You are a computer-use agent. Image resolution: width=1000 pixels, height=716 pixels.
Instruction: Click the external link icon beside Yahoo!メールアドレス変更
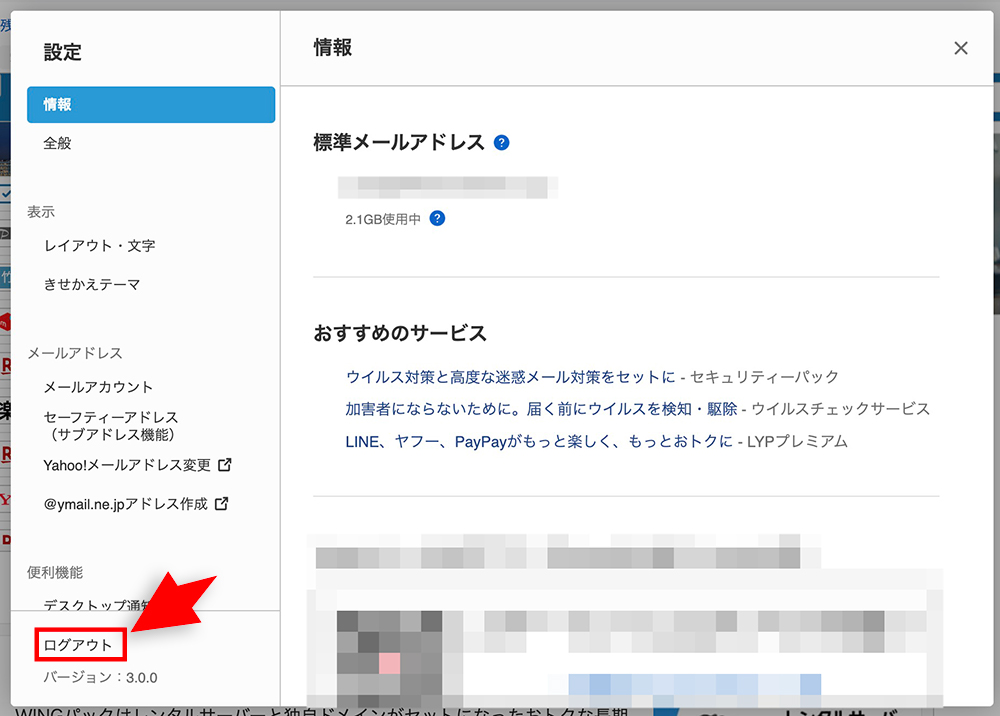224,465
